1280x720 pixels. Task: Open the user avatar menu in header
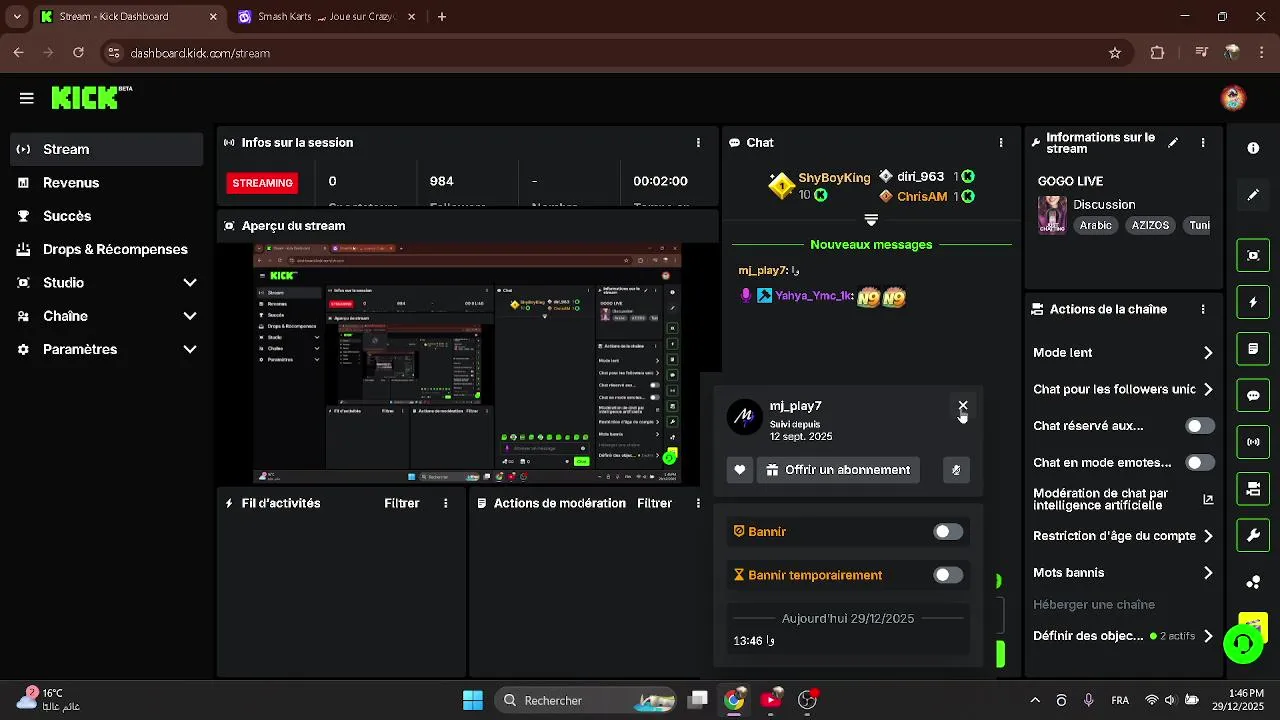pyautogui.click(x=1233, y=98)
